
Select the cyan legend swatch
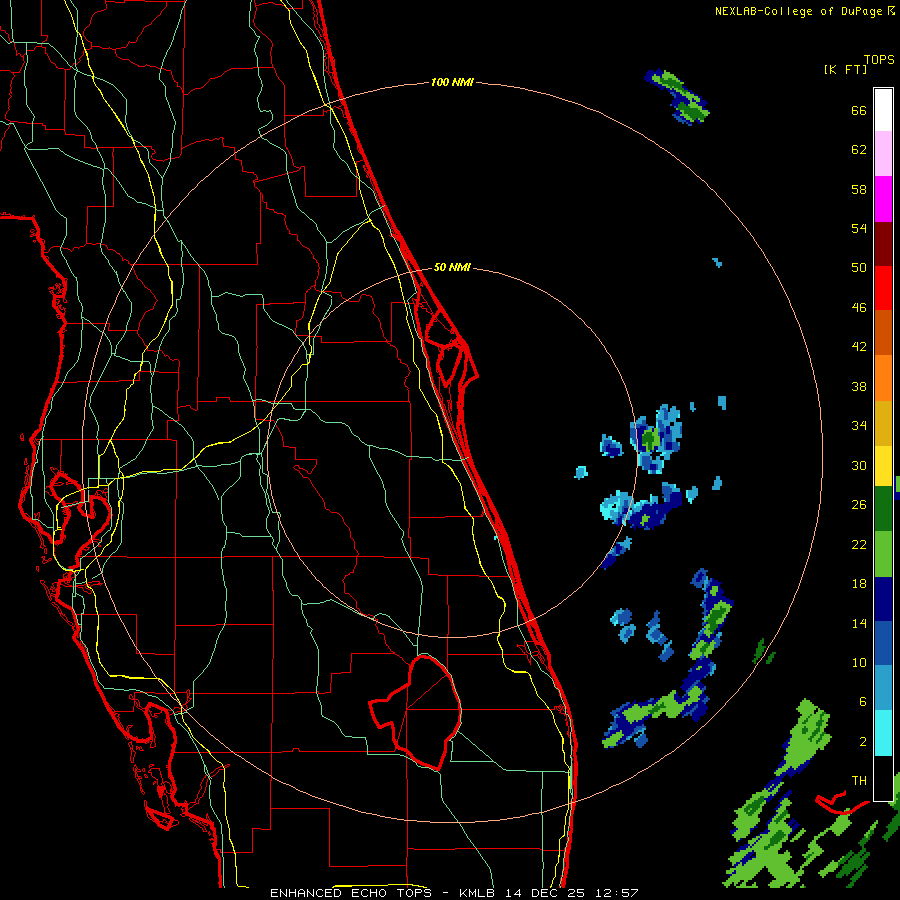point(883,733)
